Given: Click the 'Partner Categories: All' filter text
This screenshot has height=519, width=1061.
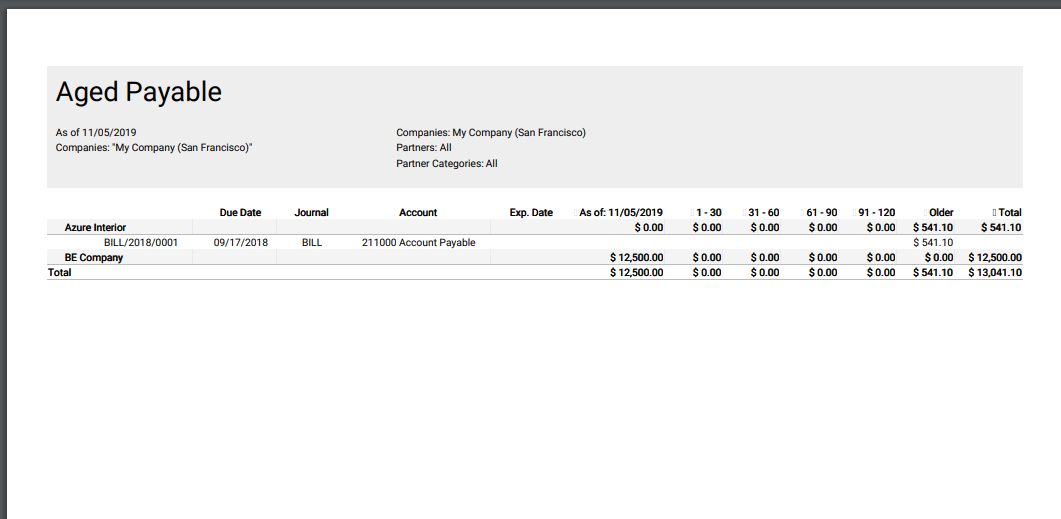Looking at the screenshot, I should pyautogui.click(x=447, y=164).
